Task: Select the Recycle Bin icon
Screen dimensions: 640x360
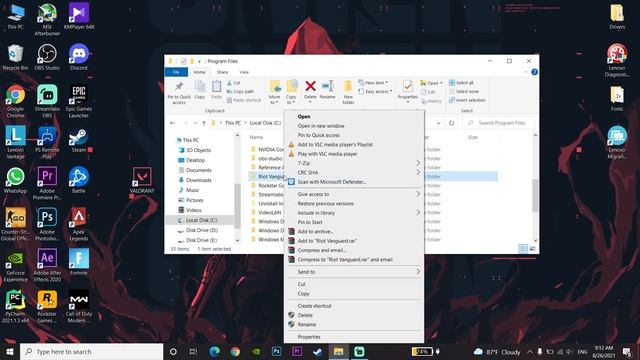Action: tap(16, 57)
